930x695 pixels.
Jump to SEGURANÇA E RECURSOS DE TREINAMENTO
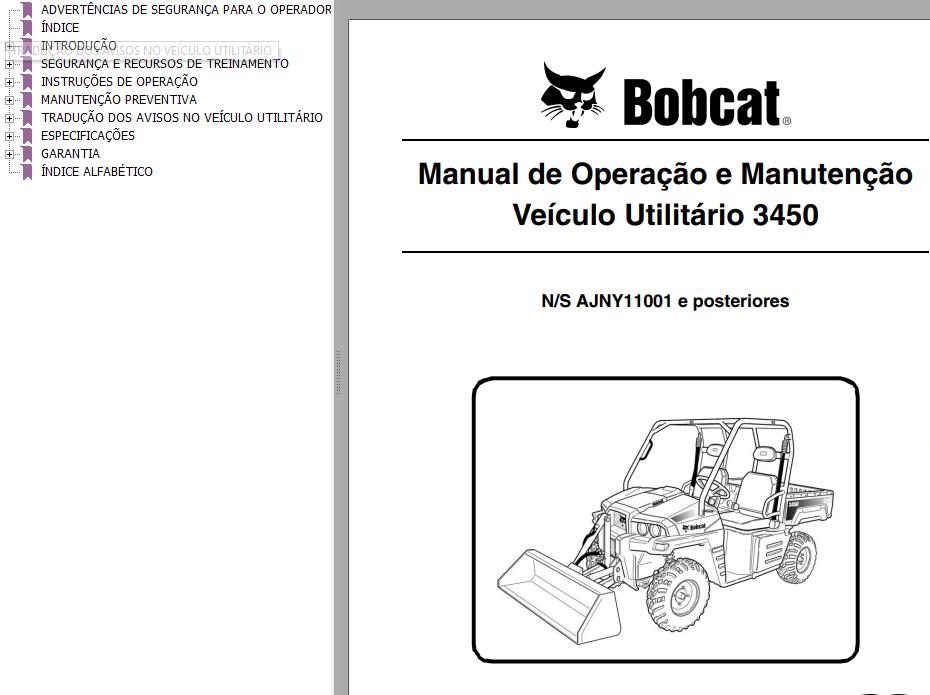pos(165,64)
